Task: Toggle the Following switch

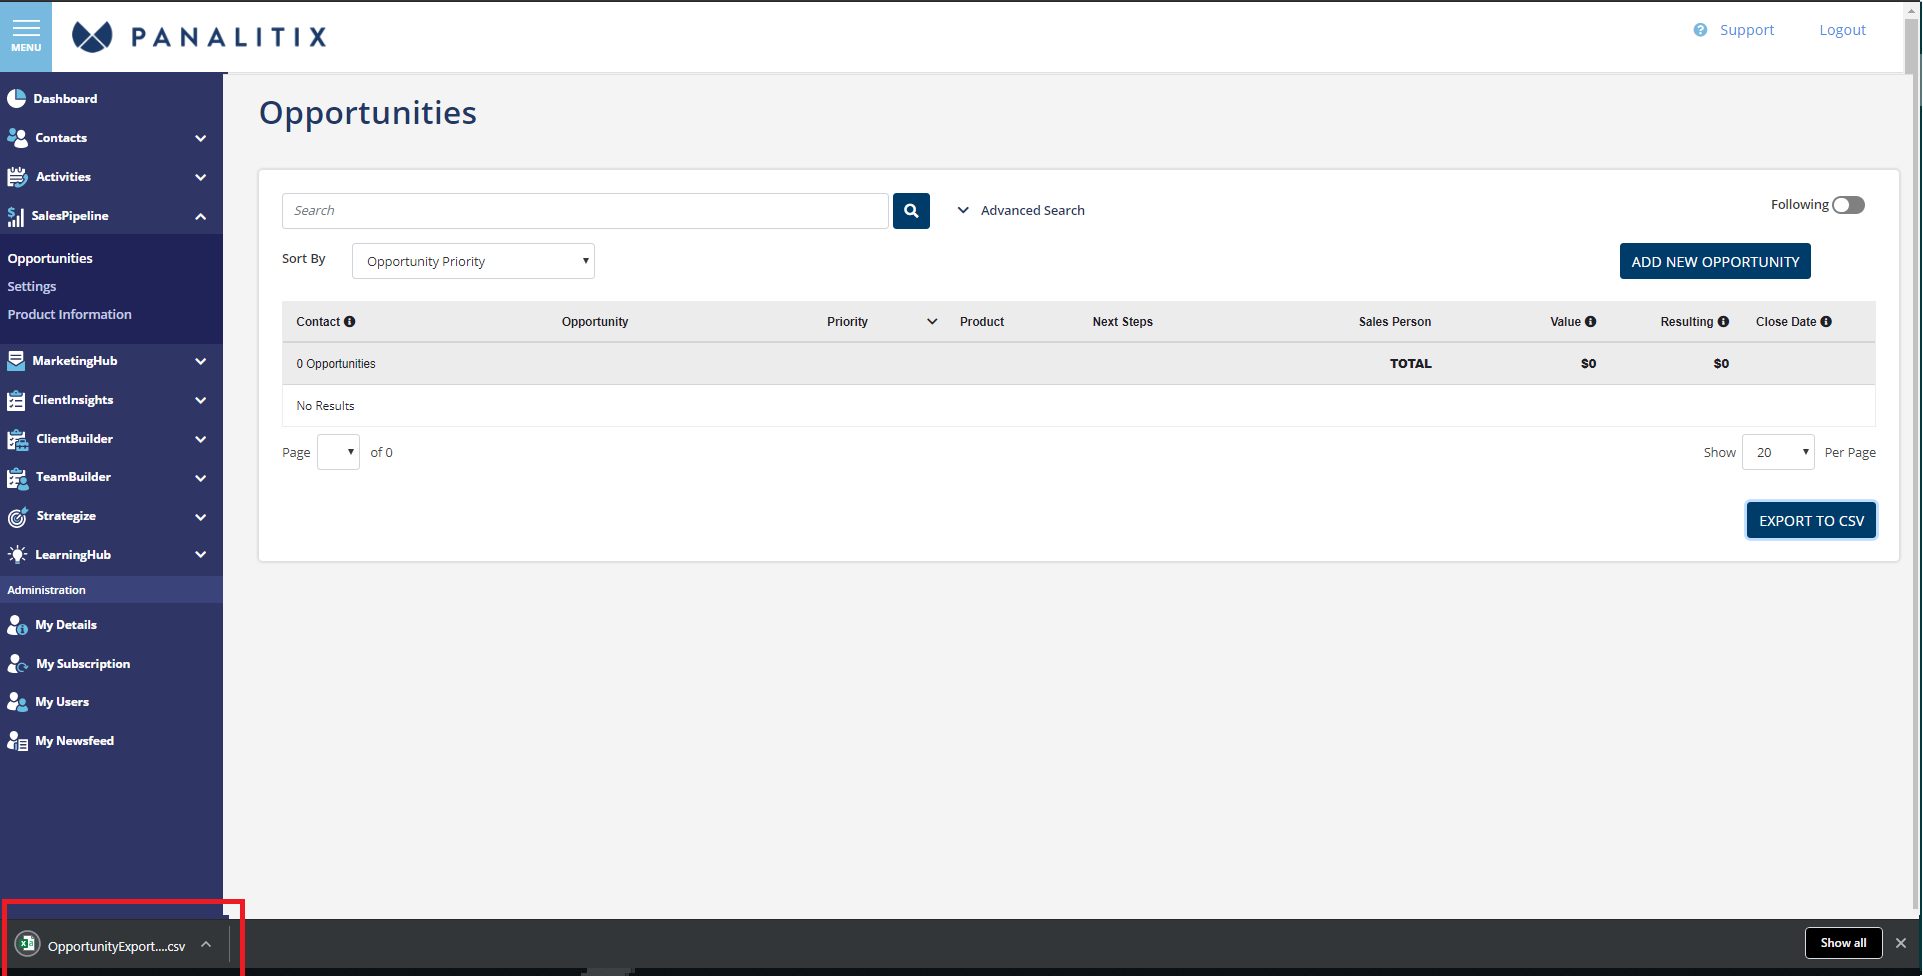Action: click(1848, 205)
